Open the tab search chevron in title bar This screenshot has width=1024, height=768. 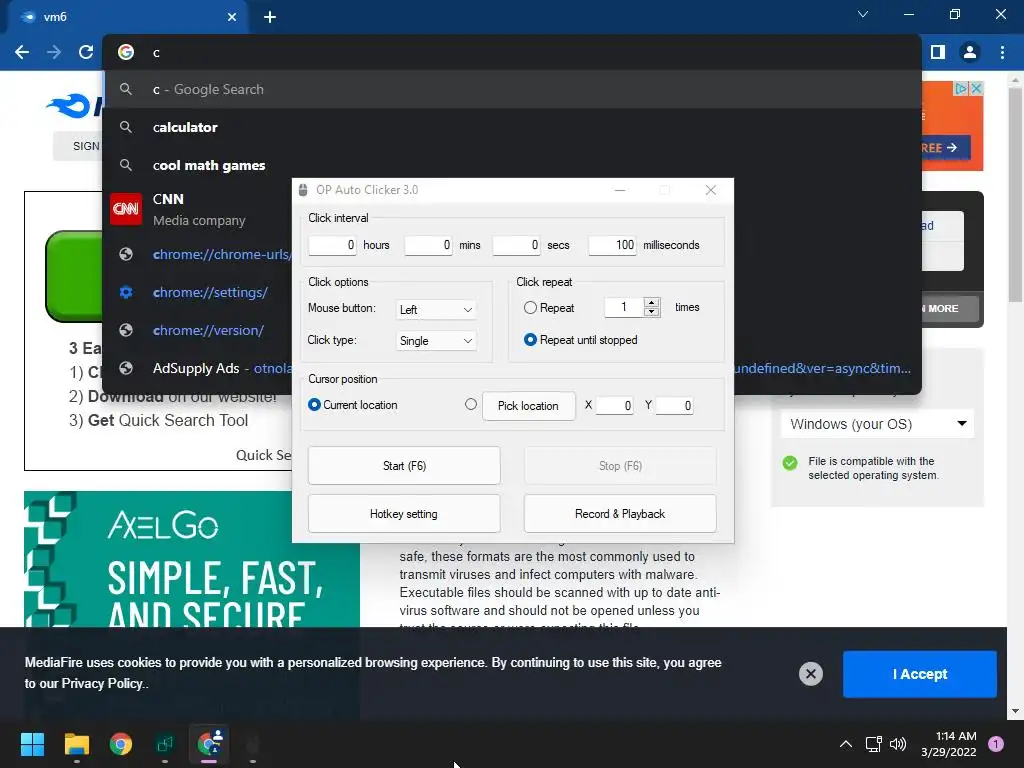coord(863,14)
